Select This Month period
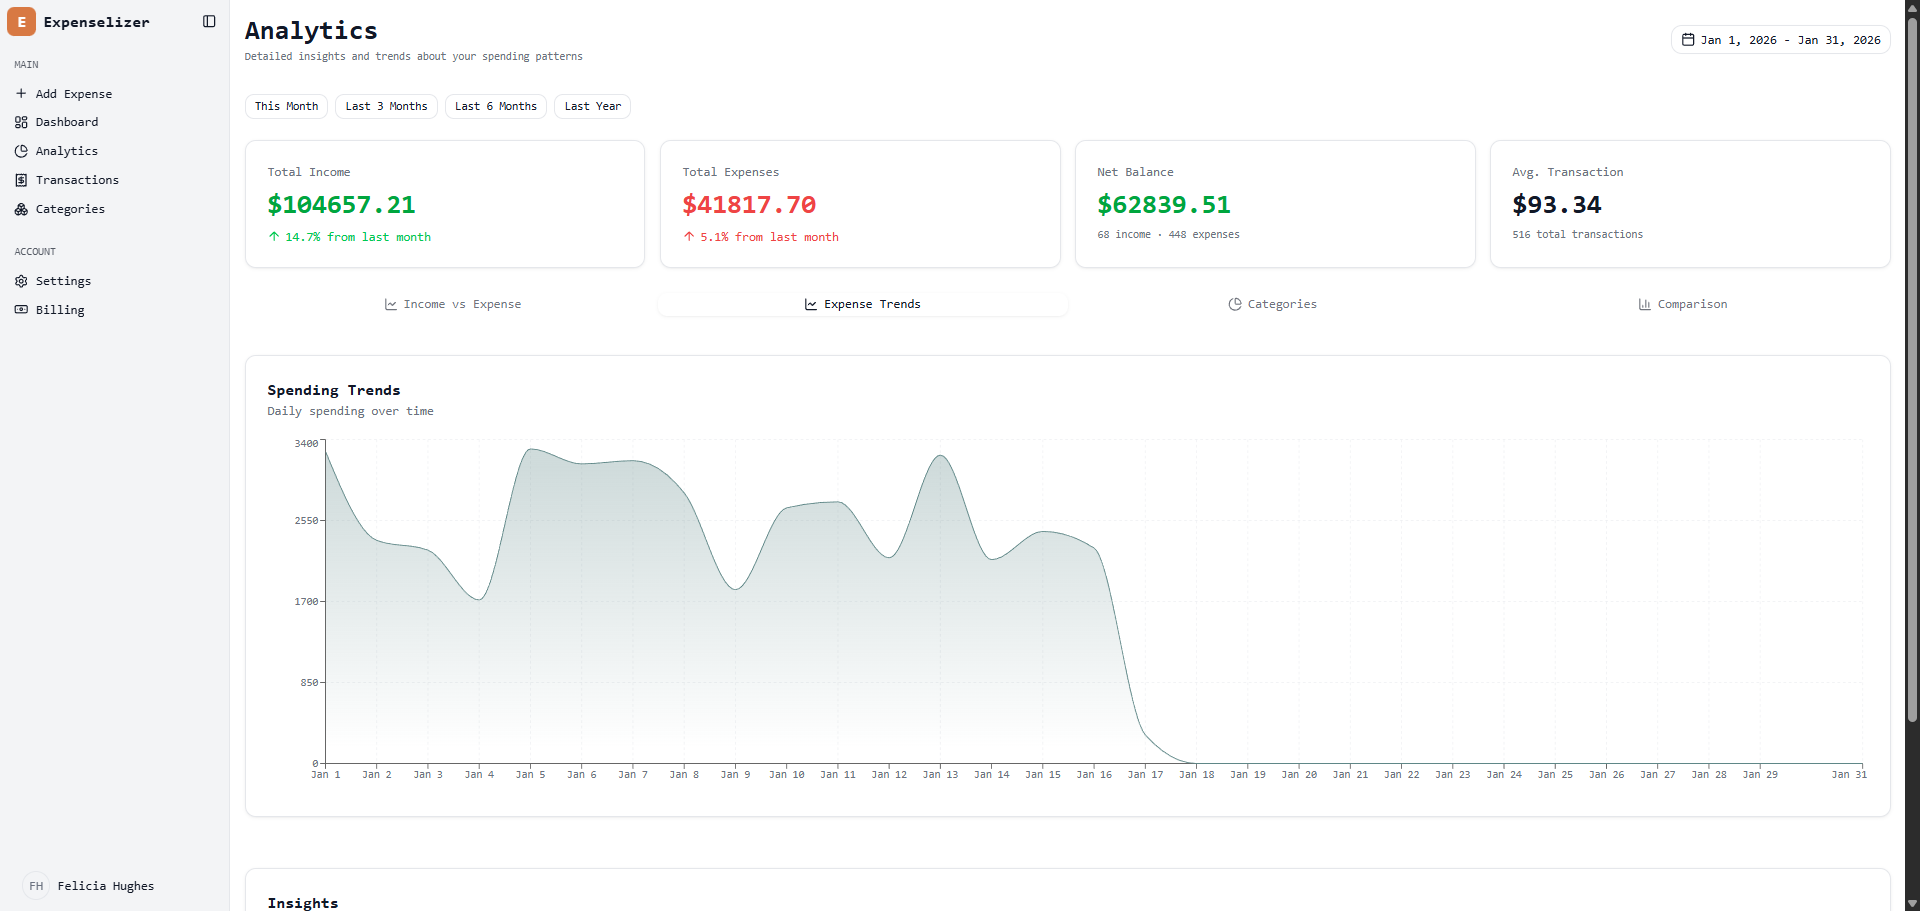 click(x=286, y=106)
